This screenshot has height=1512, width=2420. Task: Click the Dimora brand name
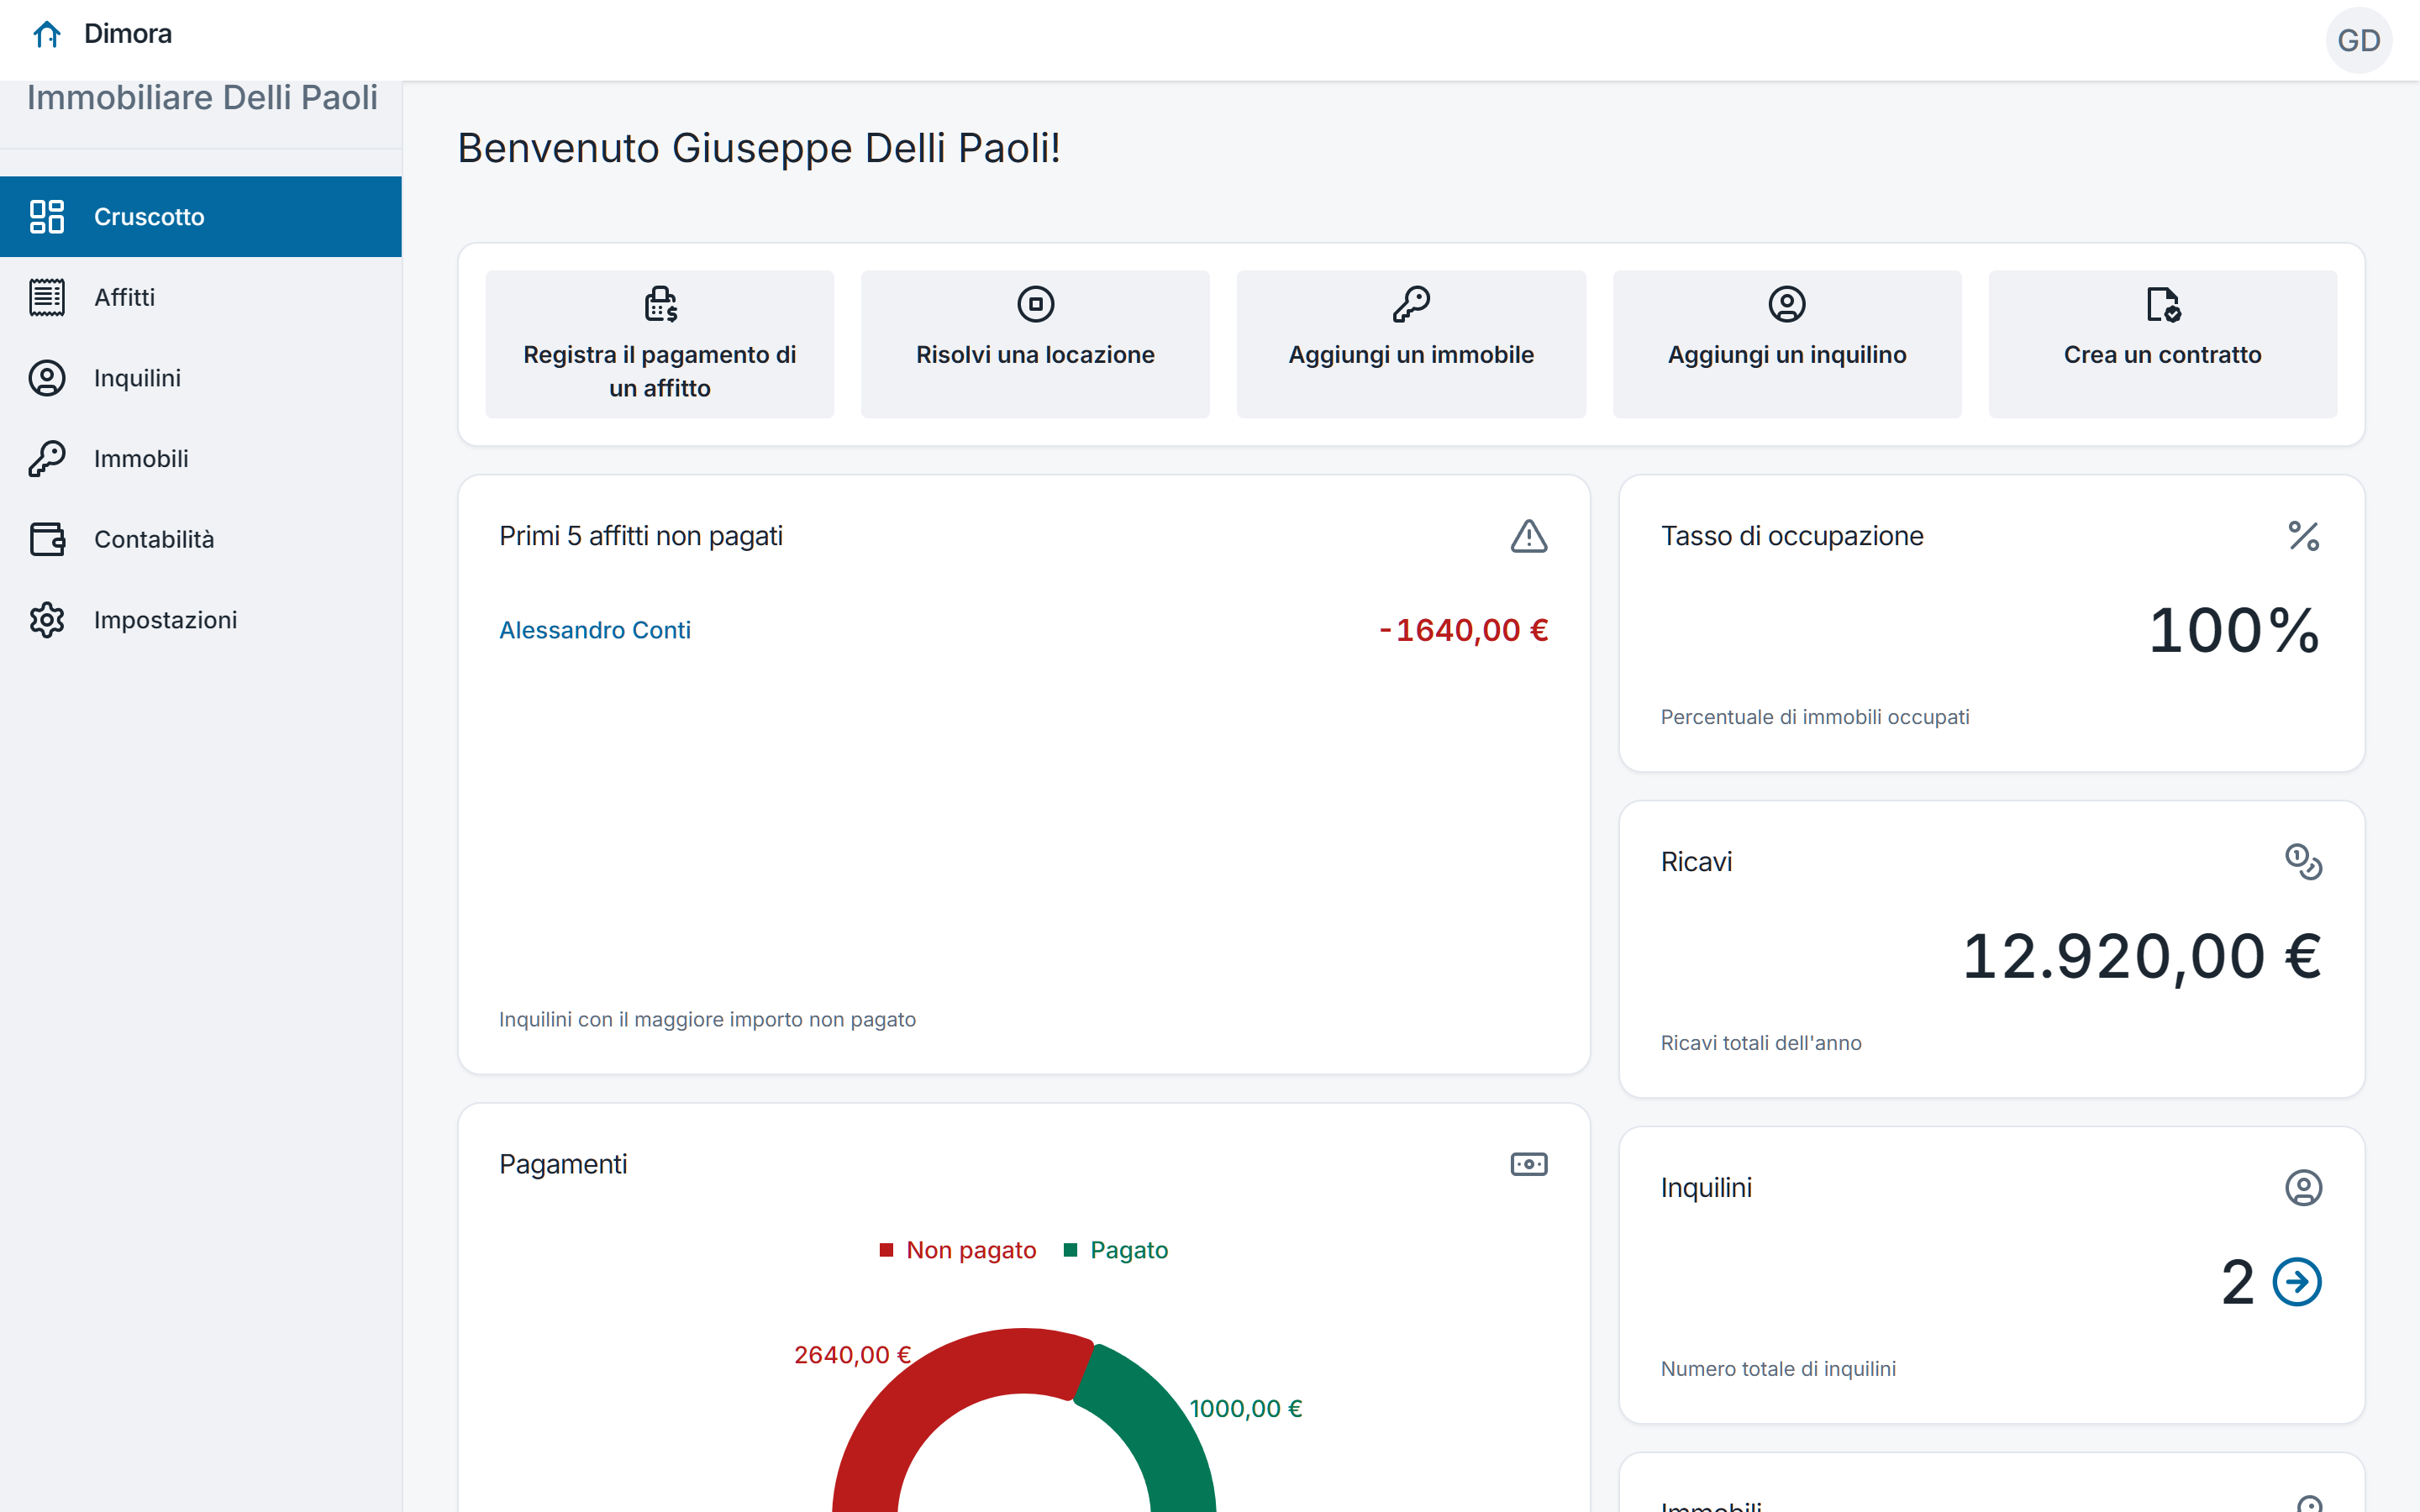[128, 34]
